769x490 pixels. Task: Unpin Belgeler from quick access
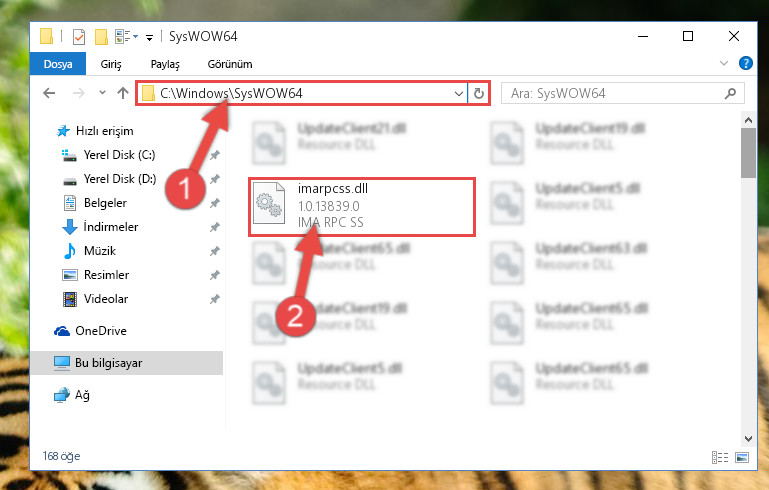214,203
